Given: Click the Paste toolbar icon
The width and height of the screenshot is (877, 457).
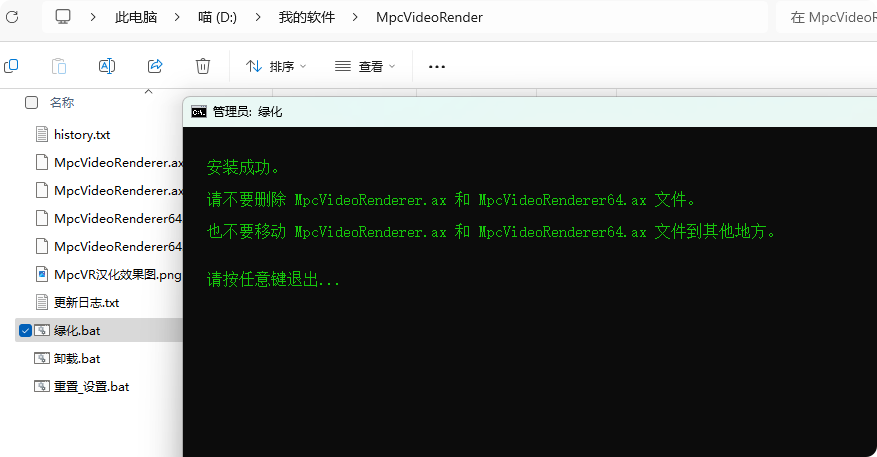Looking at the screenshot, I should [59, 66].
